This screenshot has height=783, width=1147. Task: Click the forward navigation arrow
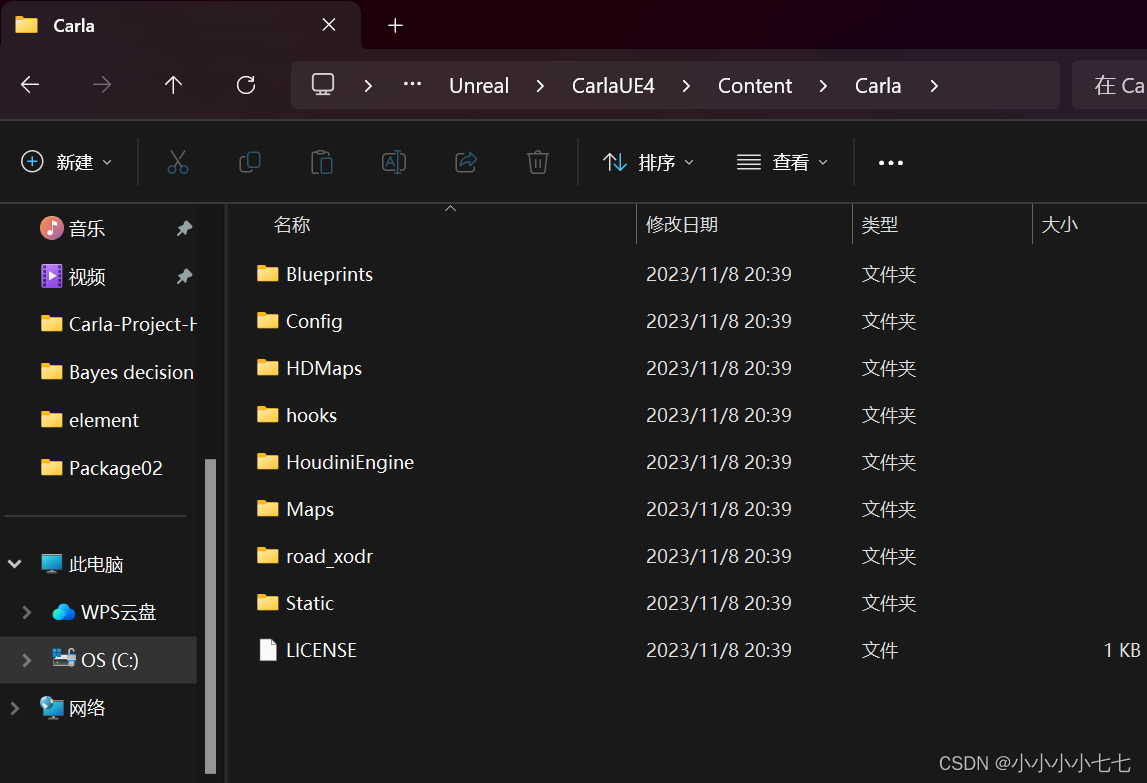pos(102,85)
